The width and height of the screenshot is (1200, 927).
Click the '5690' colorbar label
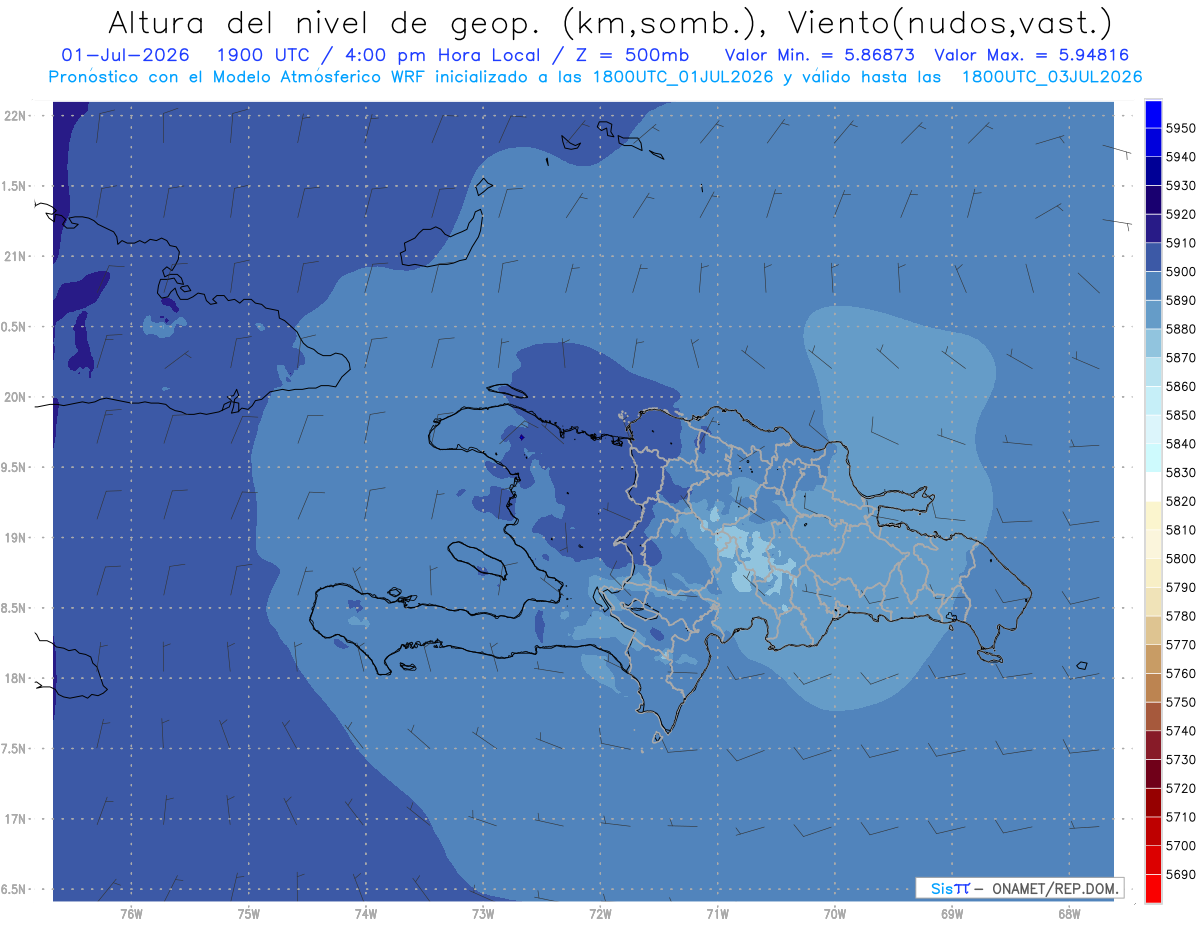(1180, 874)
